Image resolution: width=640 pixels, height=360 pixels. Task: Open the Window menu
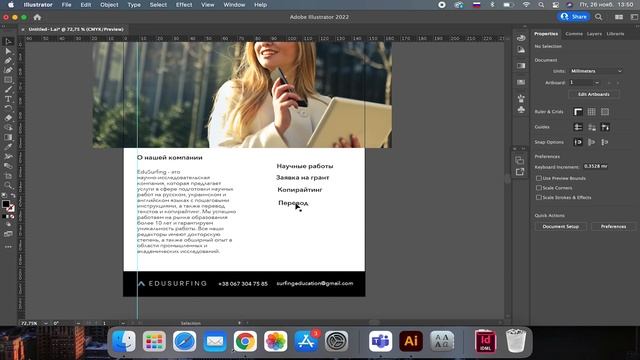(x=234, y=5)
